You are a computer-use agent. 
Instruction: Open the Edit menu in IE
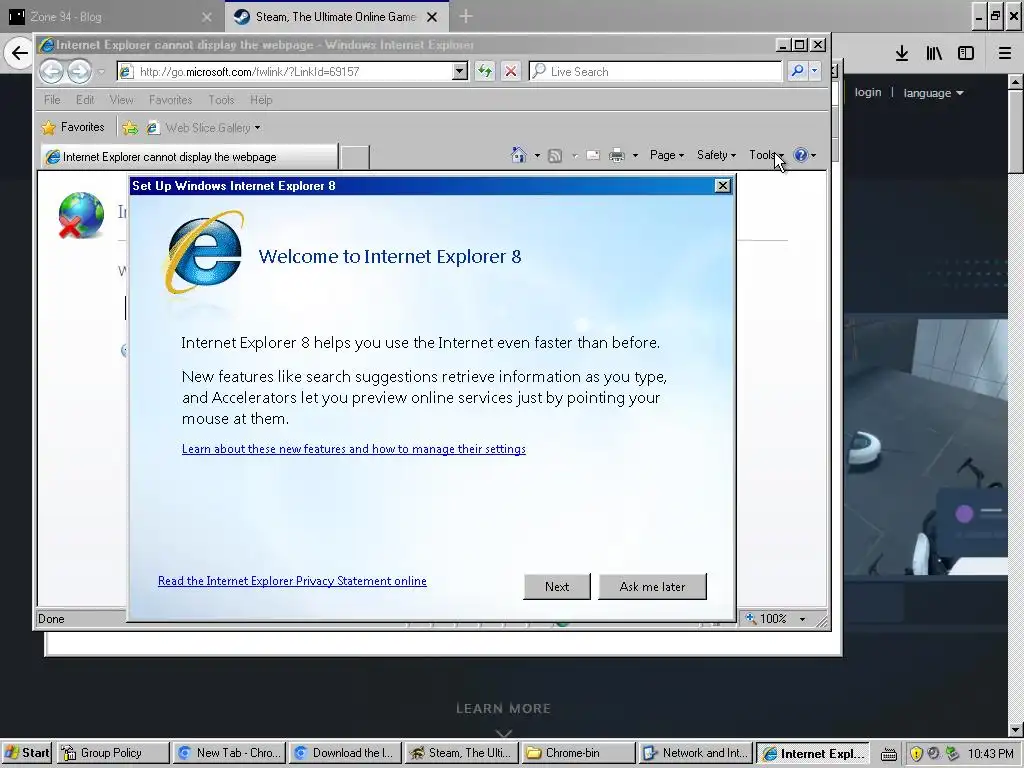[x=85, y=100]
